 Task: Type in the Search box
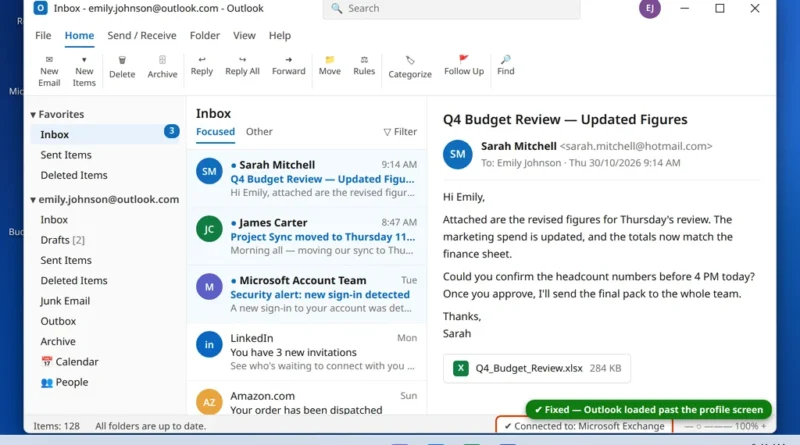pos(452,9)
